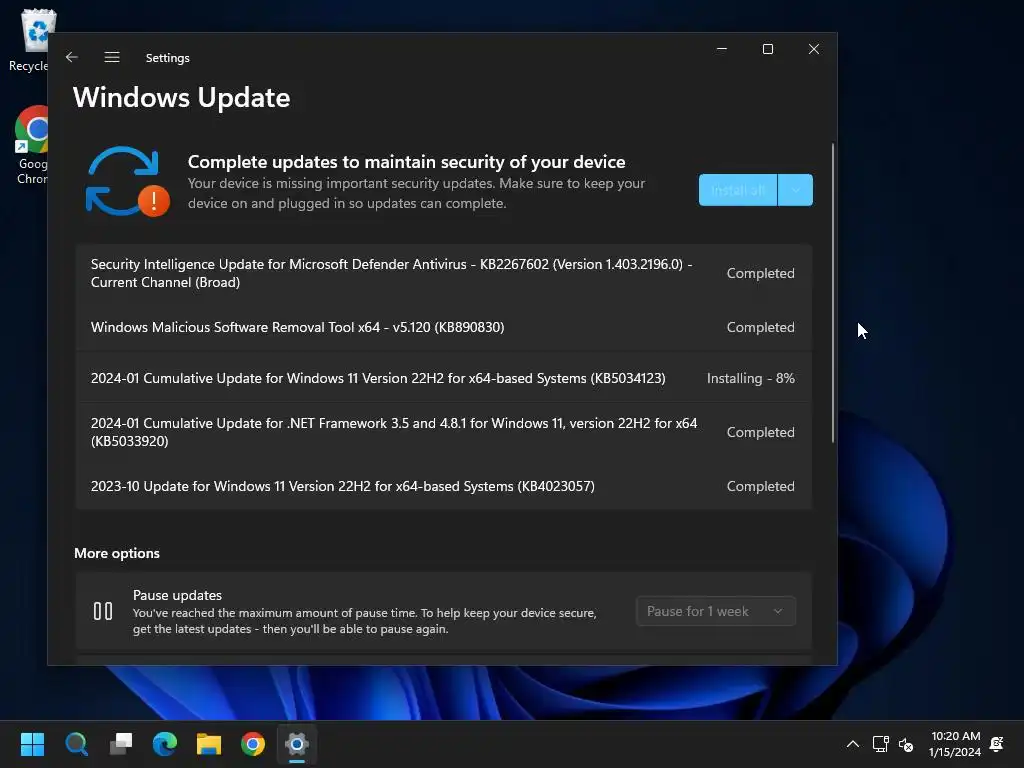Click the Windows Update page heading
The image size is (1024, 768).
click(x=182, y=97)
